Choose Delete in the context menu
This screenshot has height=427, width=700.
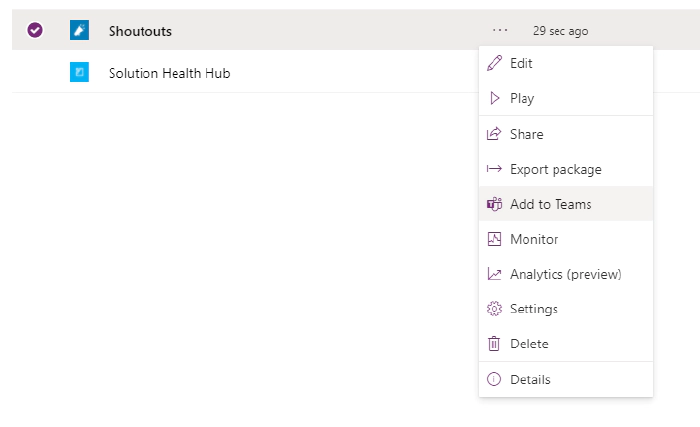(566, 343)
